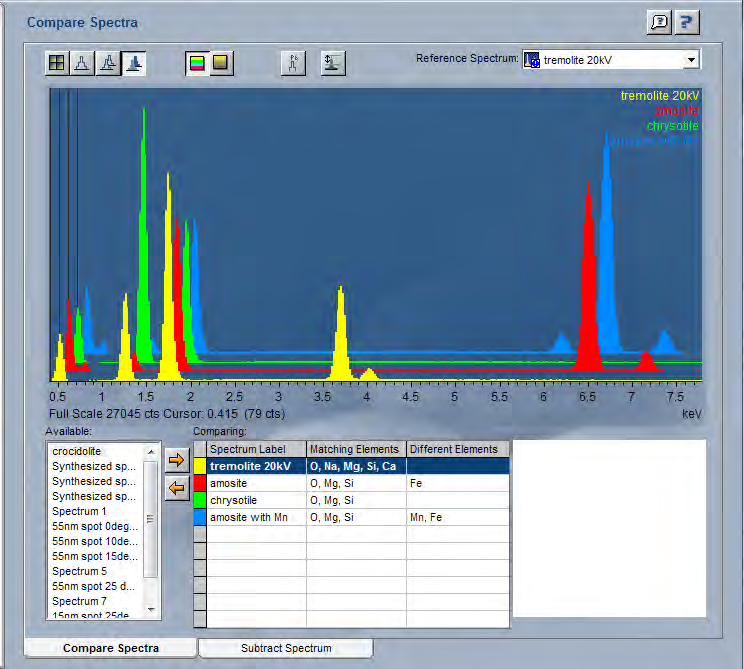The image size is (744, 669).
Task: Open the blue question mark help icon
Action: pyautogui.click(x=686, y=22)
